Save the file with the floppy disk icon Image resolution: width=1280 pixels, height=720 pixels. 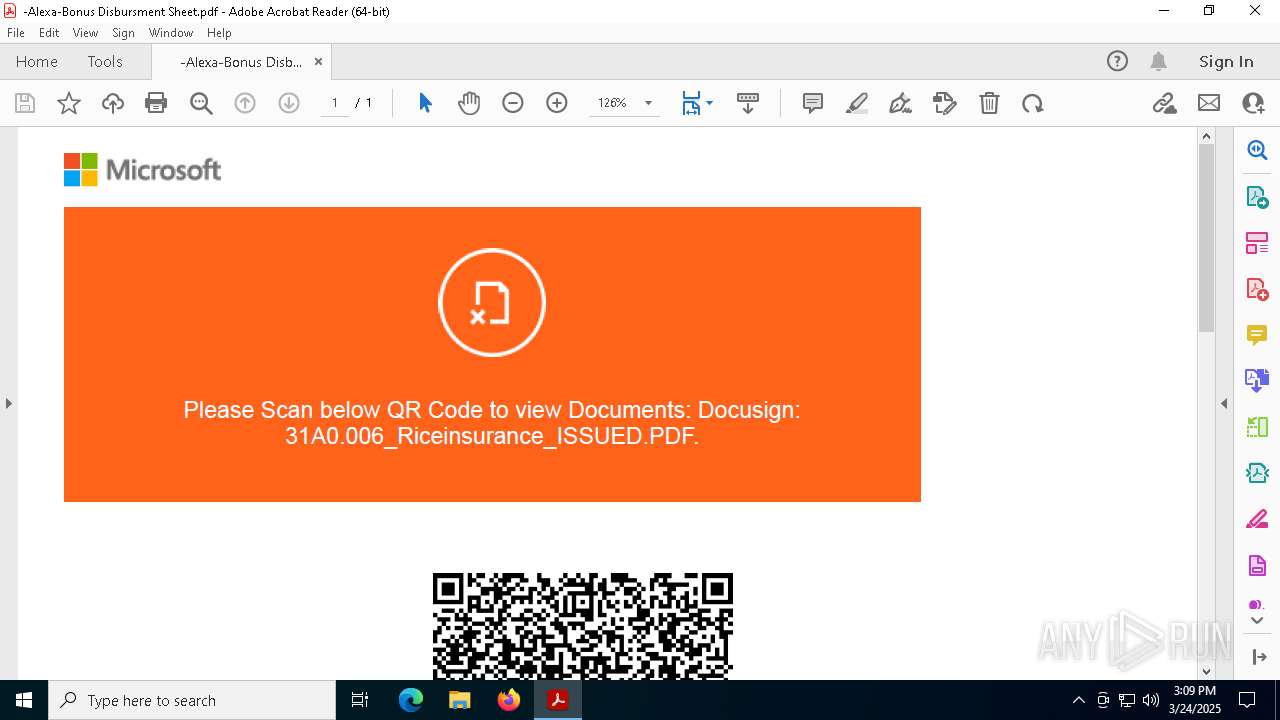tap(25, 103)
